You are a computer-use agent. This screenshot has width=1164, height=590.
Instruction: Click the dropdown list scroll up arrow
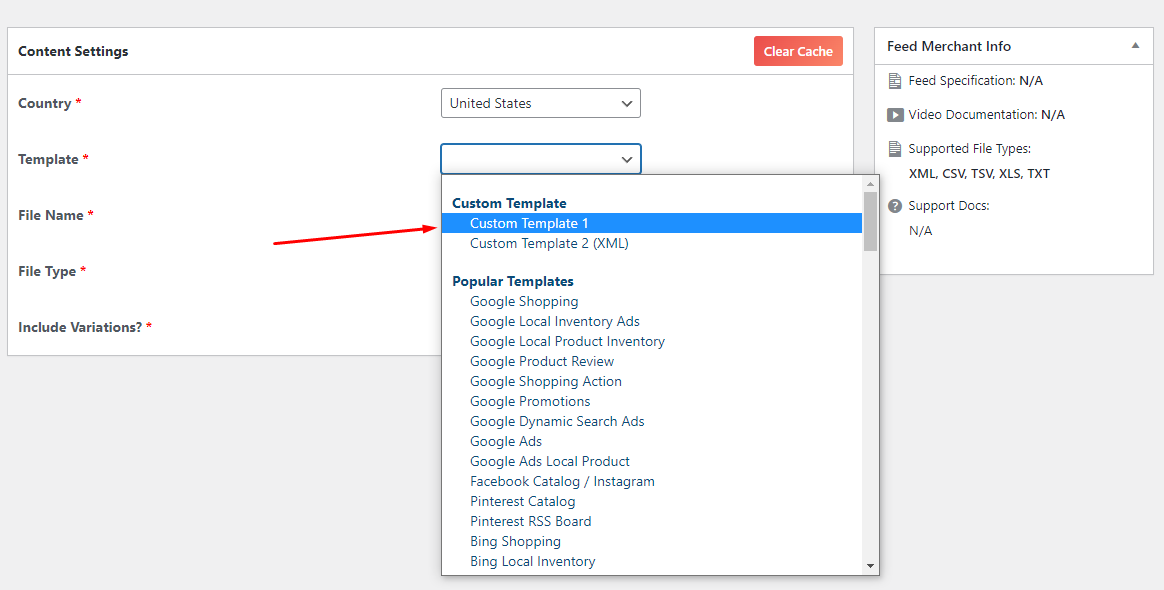870,184
